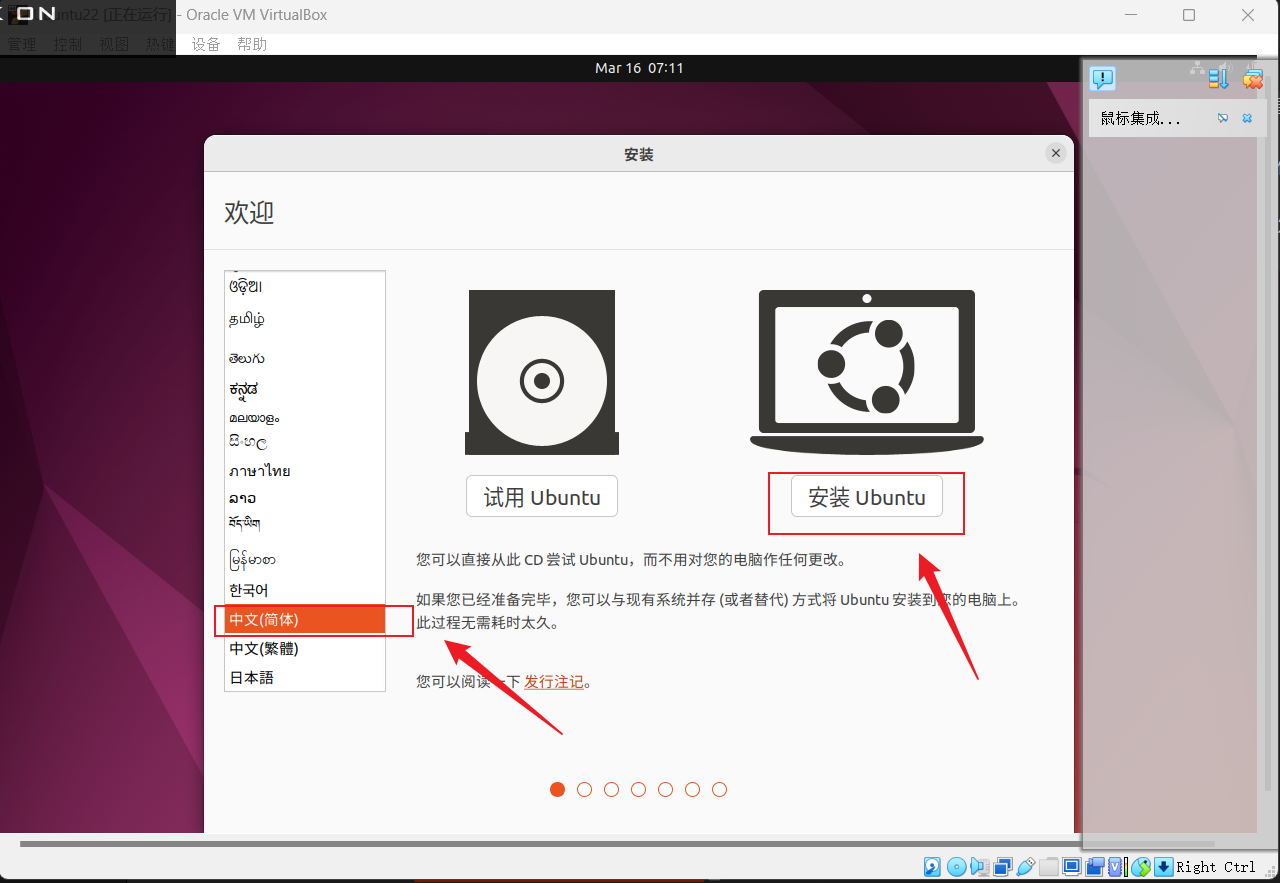Click the horizontal scrollbar below the VM display
Screen dimensions: 1280x883
pyautogui.click(x=617, y=844)
